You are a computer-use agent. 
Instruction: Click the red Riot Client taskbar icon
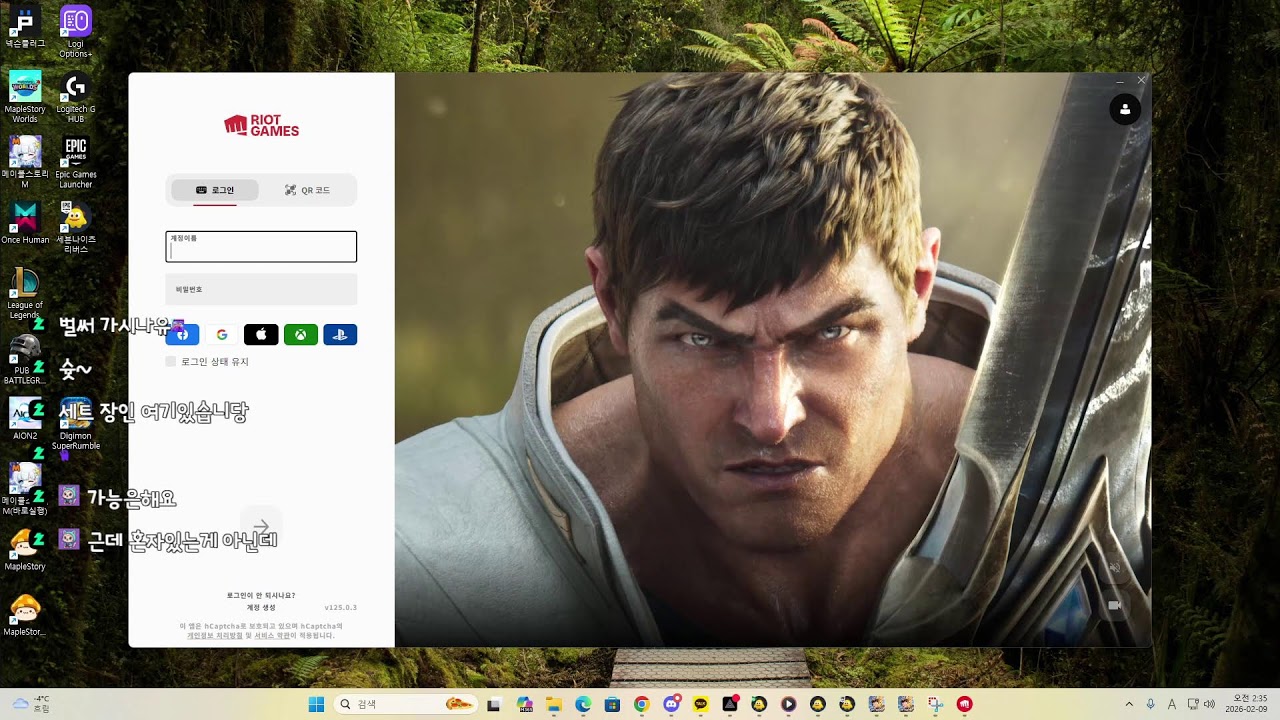[964, 704]
